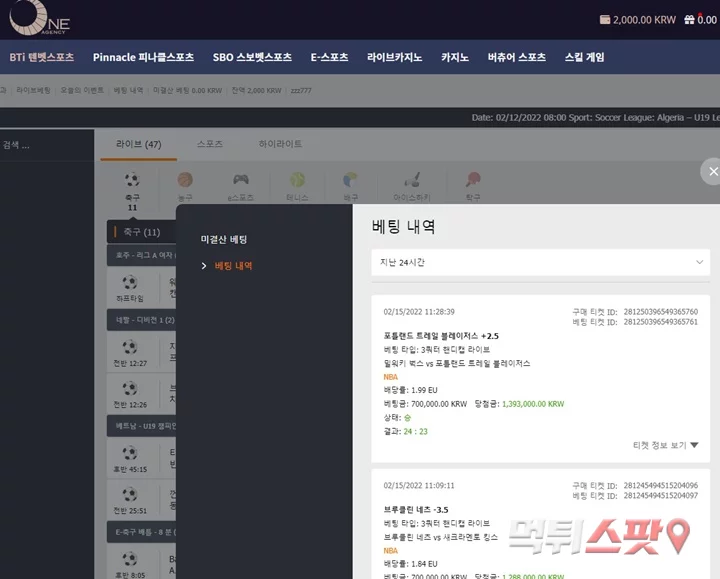This screenshot has height=579, width=720.
Task: Open the 지난 24시간 period dropdown
Action: pos(540,263)
